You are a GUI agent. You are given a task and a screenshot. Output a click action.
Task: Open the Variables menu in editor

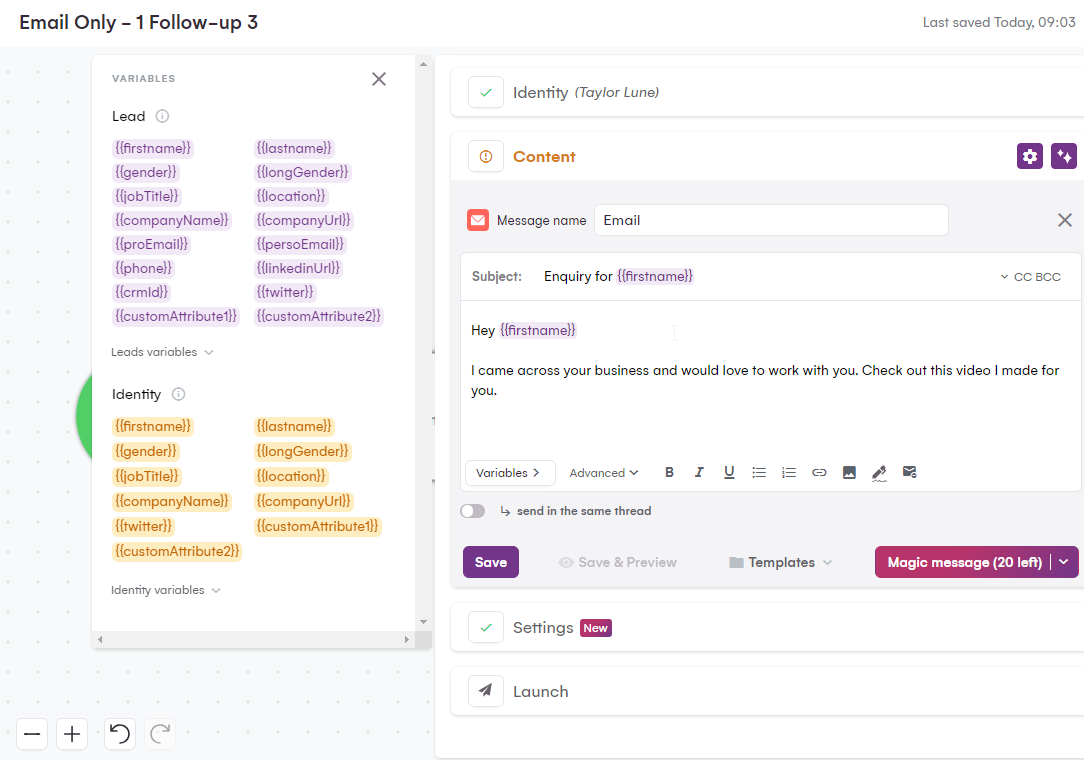(x=510, y=473)
